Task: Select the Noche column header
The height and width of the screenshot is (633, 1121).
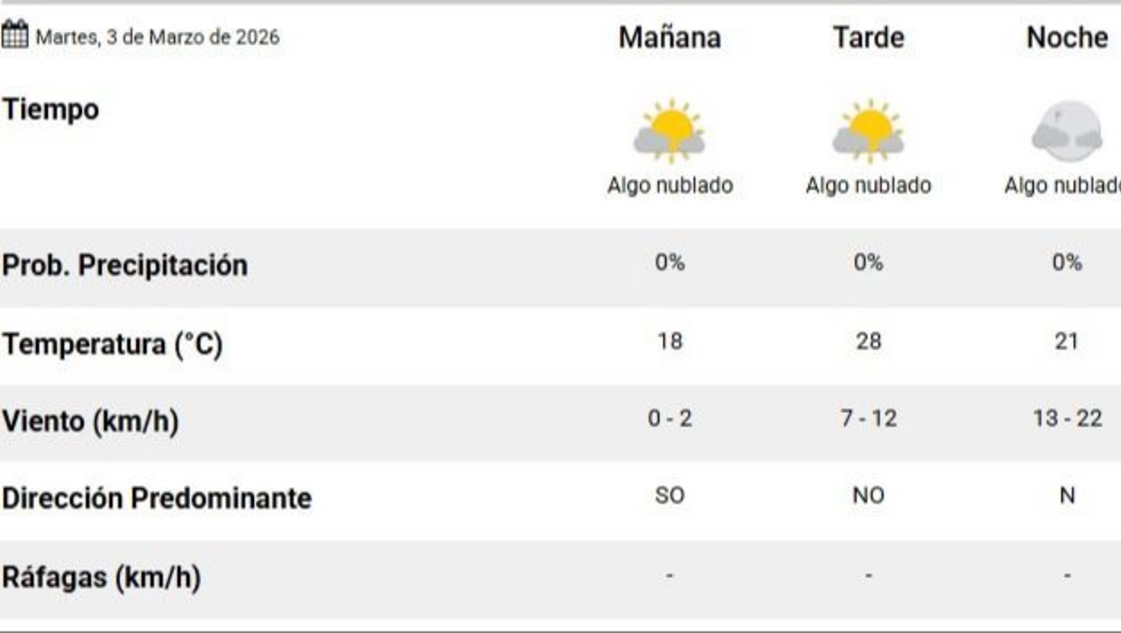Action: coord(1067,38)
